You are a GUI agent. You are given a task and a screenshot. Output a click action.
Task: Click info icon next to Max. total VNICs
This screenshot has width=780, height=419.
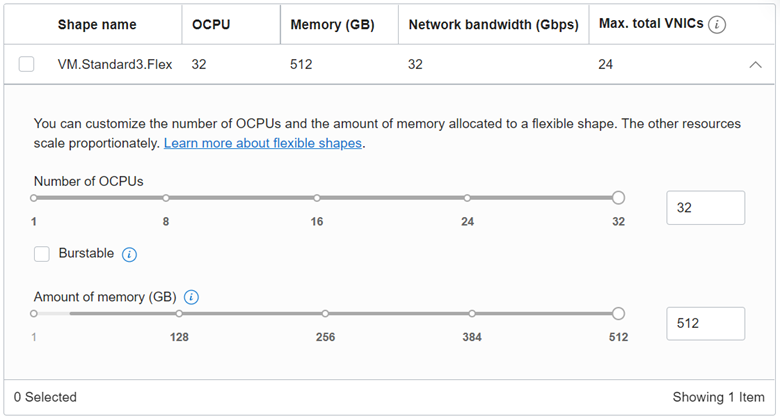tap(716, 25)
